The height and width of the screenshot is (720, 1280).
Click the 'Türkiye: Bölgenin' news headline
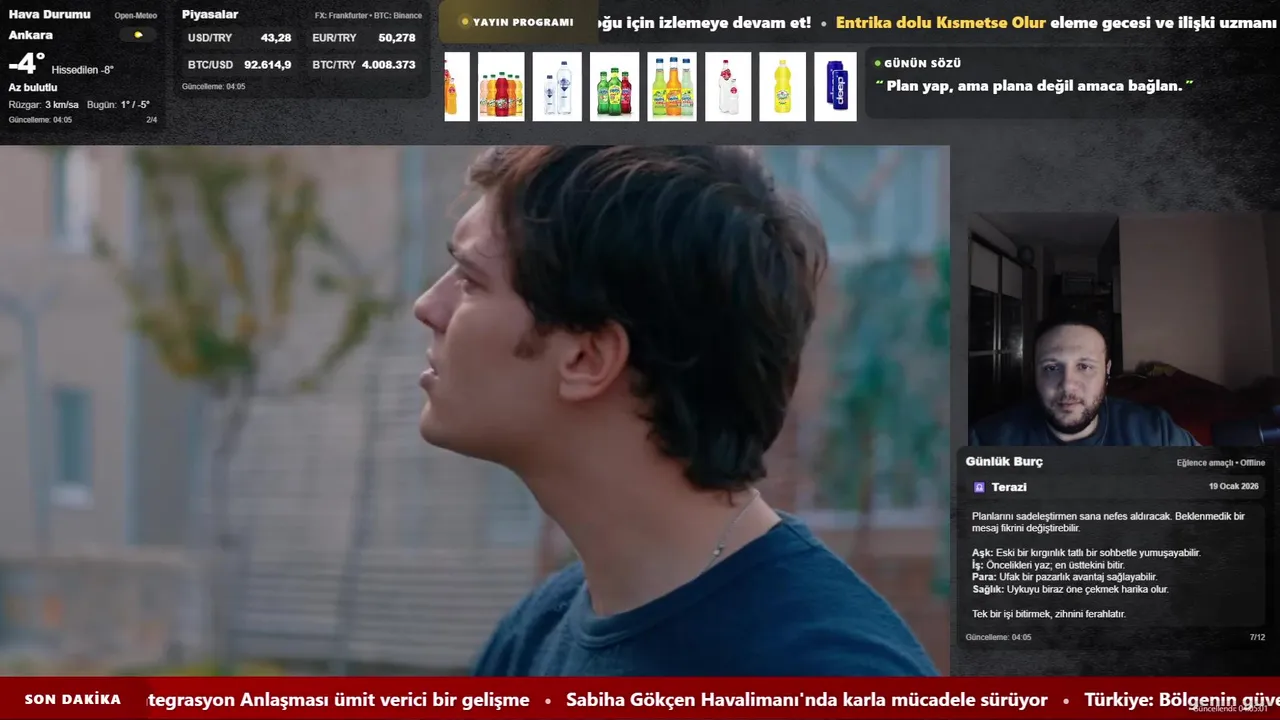(x=1182, y=700)
